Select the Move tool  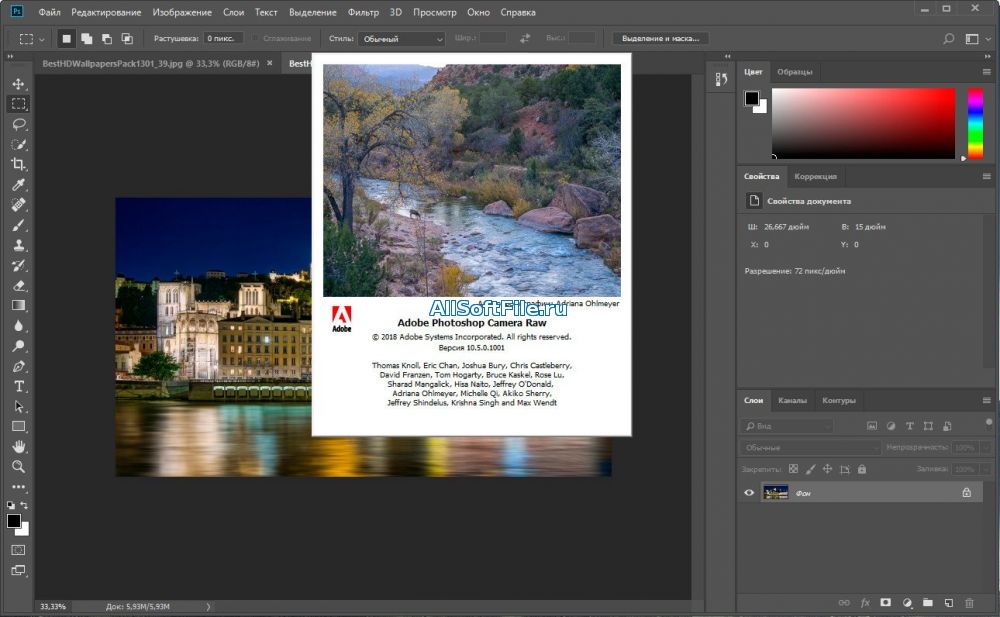(x=18, y=84)
